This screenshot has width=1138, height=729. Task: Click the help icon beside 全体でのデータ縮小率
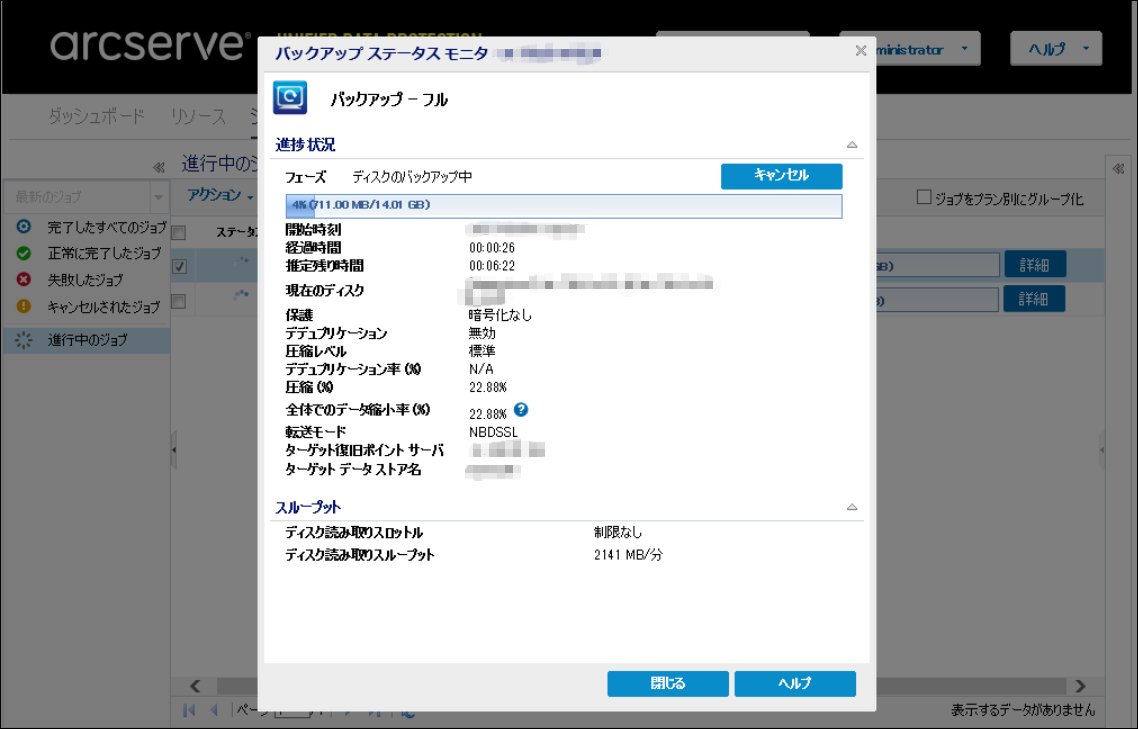pyautogui.click(x=521, y=410)
